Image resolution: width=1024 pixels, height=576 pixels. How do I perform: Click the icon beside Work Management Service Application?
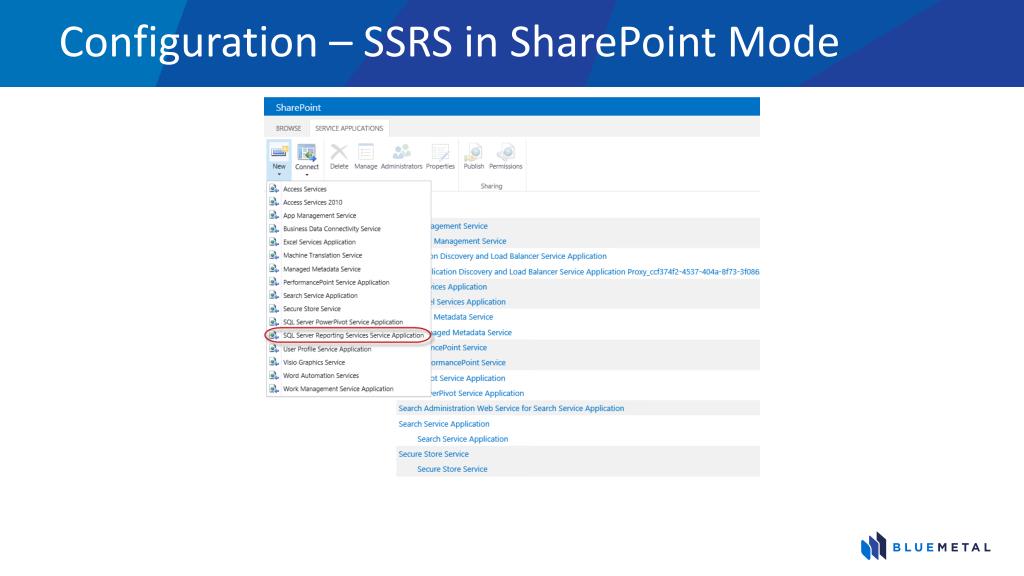(274, 389)
